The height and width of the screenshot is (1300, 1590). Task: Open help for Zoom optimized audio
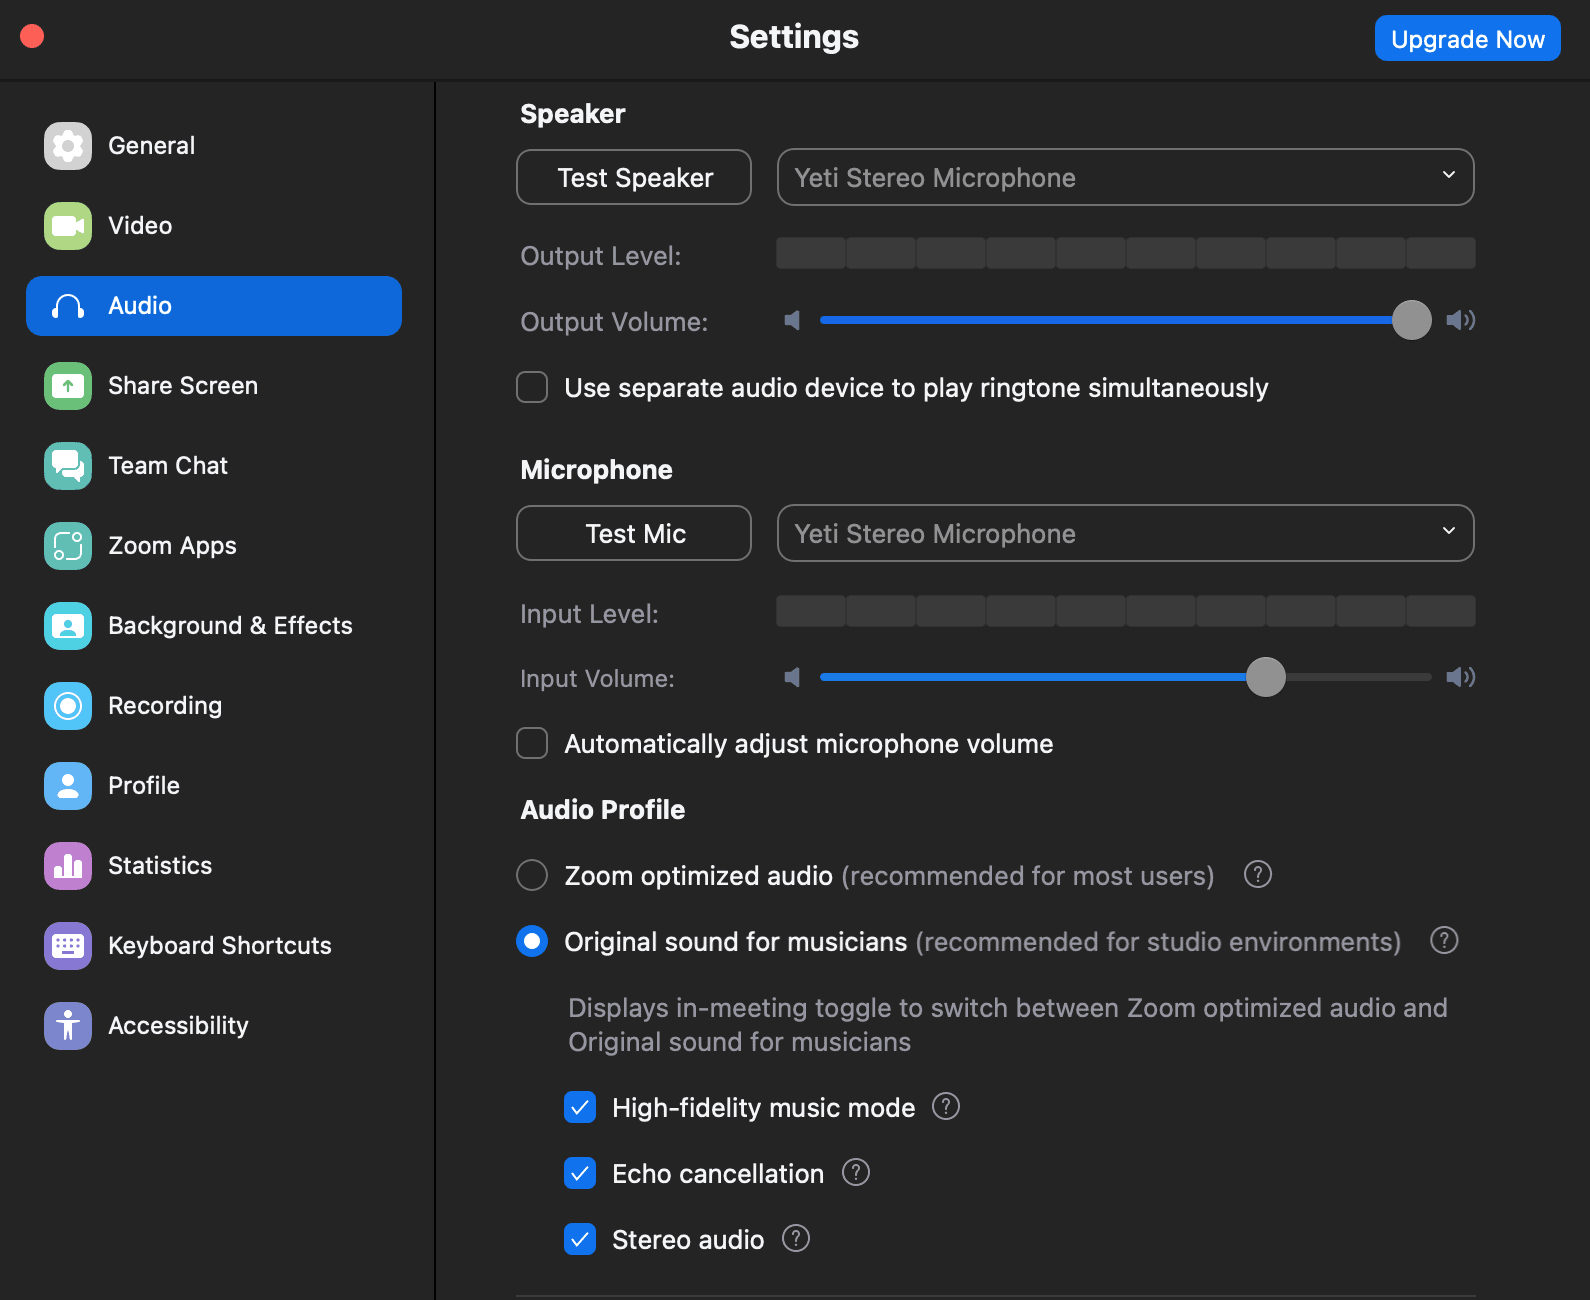coord(1257,875)
